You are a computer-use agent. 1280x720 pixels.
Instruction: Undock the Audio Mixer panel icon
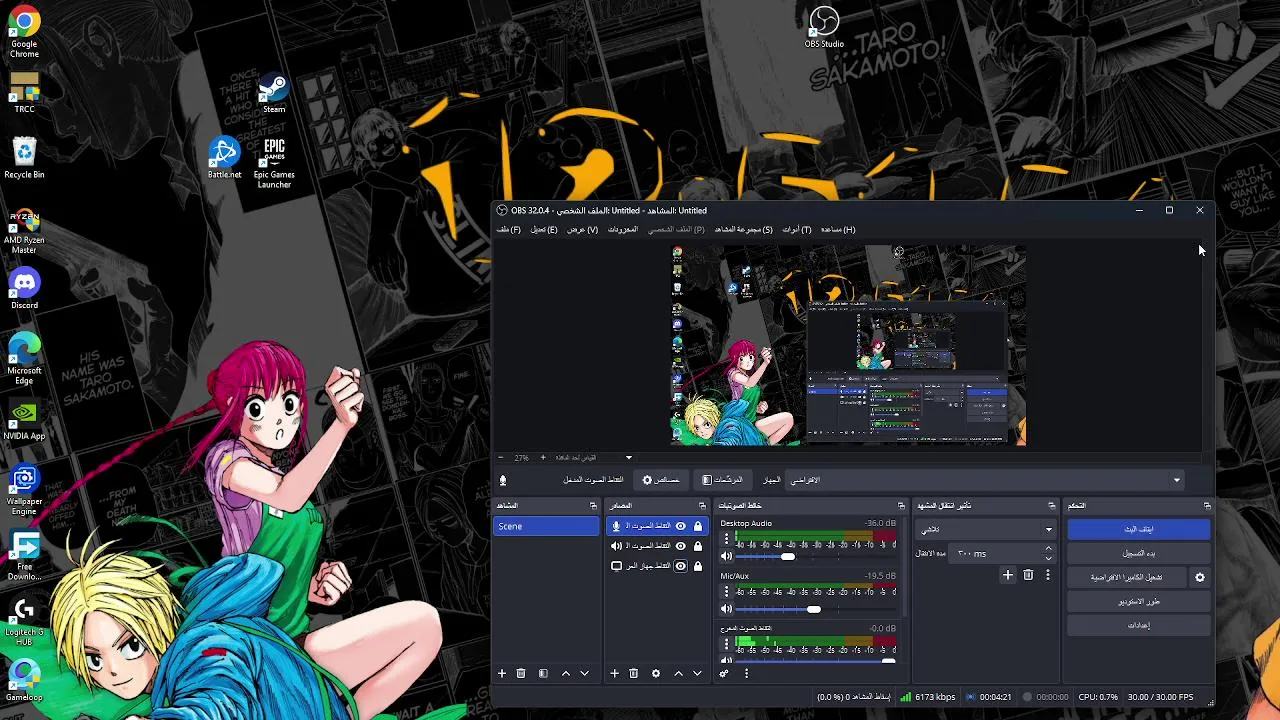(x=901, y=506)
